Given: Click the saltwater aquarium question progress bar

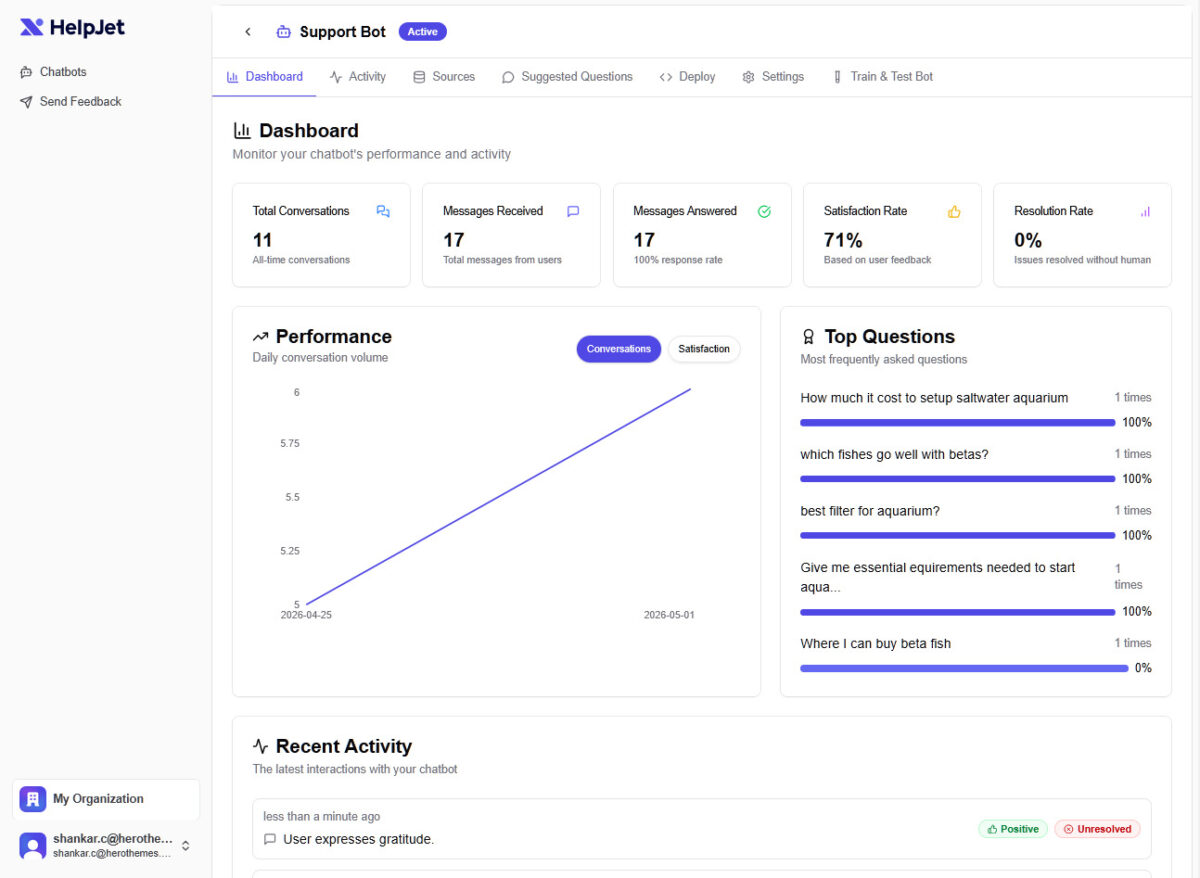Looking at the screenshot, I should (958, 423).
